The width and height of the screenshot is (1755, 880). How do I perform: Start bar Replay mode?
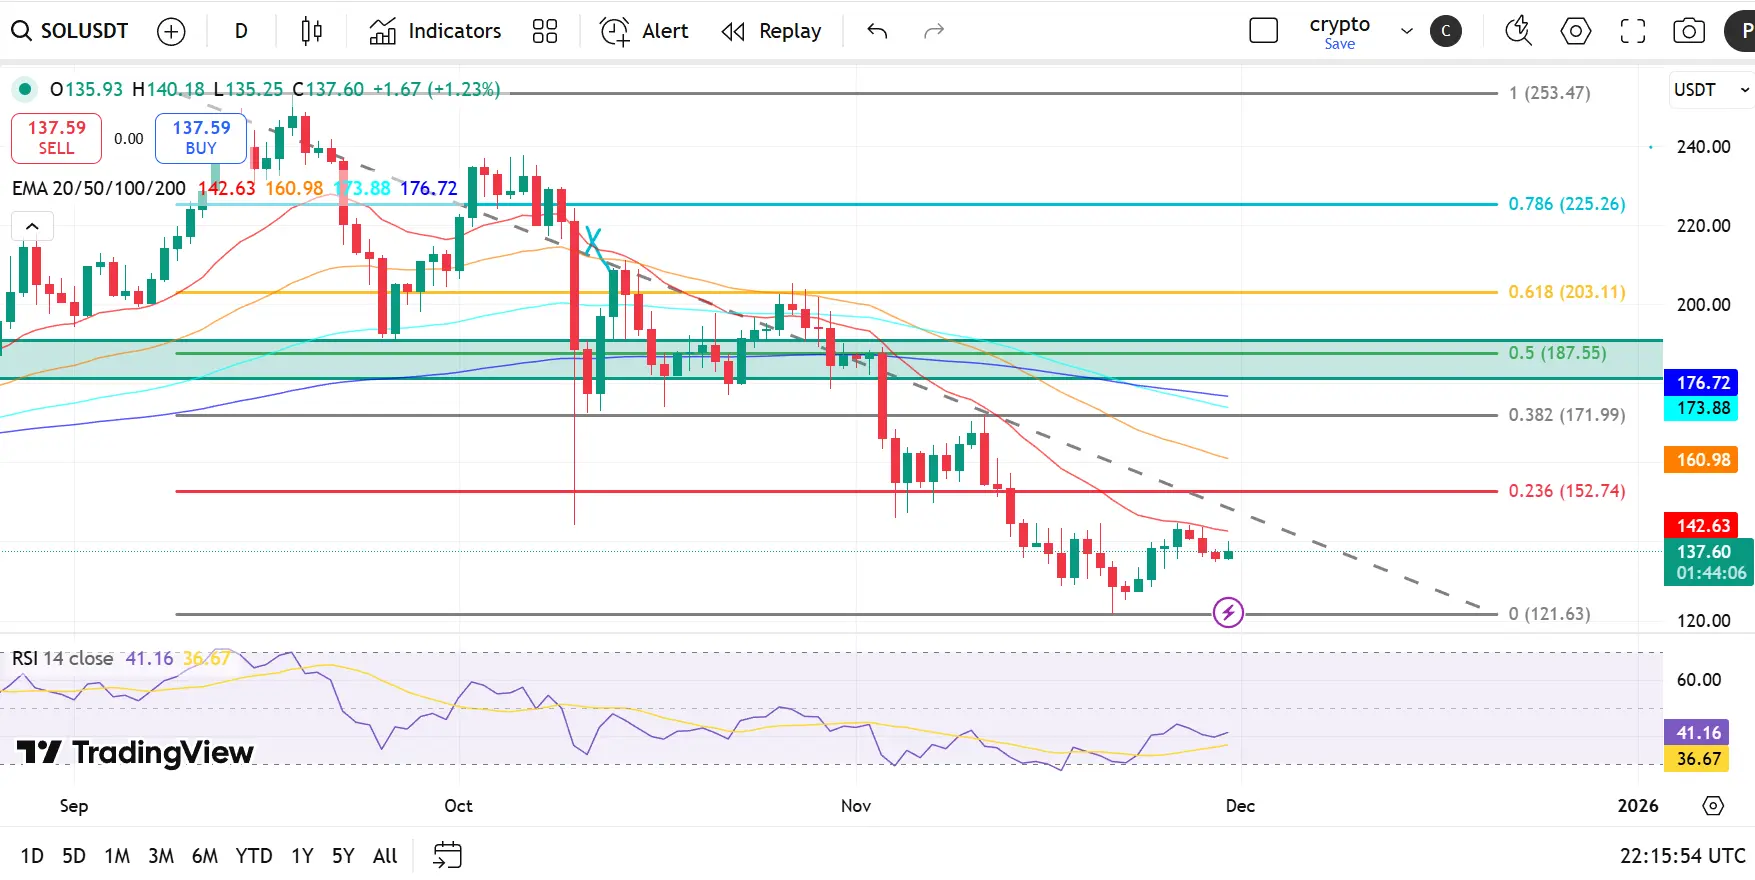771,31
